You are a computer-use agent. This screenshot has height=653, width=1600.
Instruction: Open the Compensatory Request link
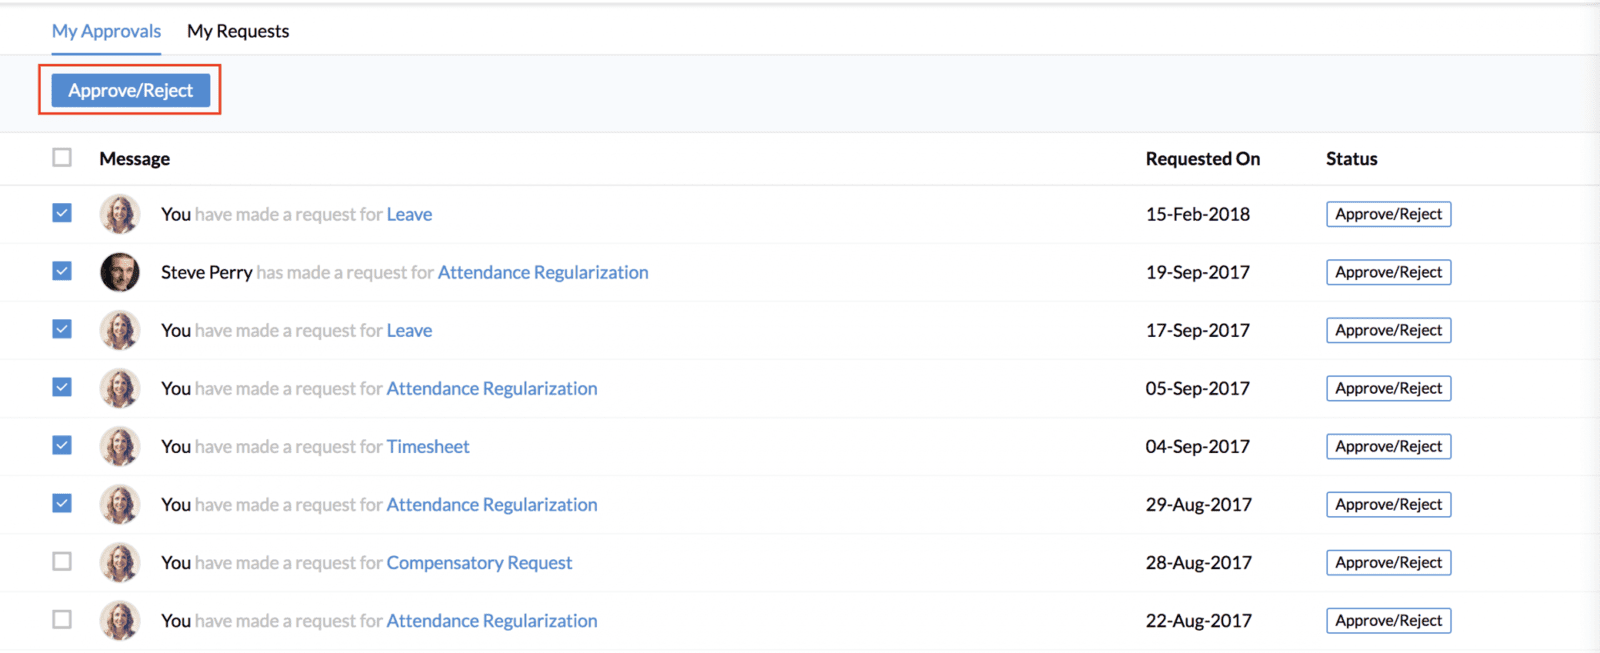click(x=479, y=562)
